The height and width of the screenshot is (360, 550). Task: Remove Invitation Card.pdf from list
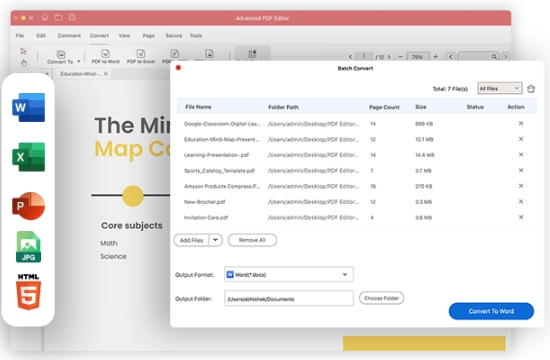coord(521,217)
